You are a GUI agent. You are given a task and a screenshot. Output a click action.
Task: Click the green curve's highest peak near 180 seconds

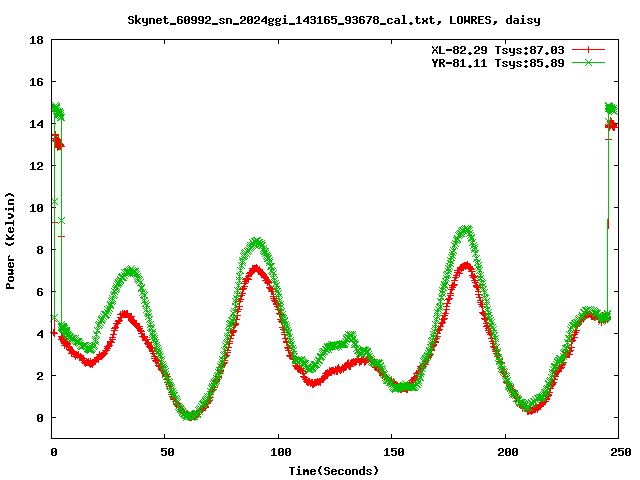(x=465, y=230)
